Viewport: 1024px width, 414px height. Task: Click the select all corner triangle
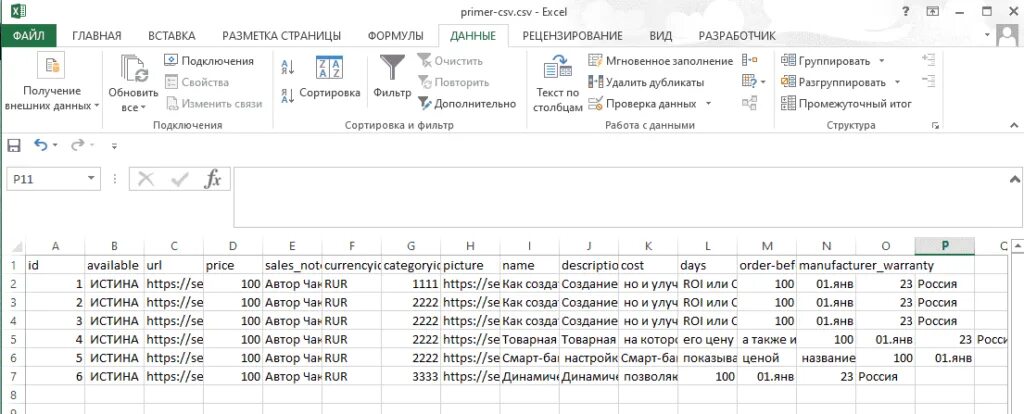[16, 246]
